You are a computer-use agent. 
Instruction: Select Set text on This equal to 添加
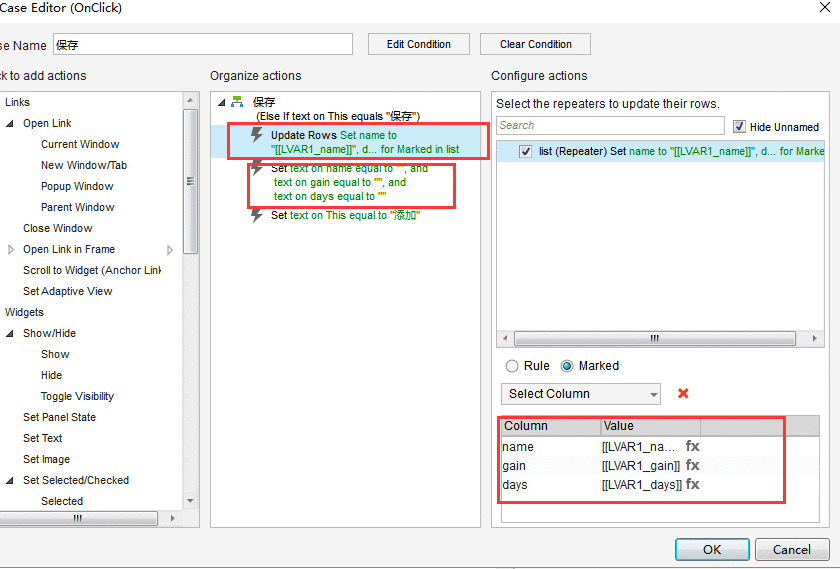pos(345,215)
